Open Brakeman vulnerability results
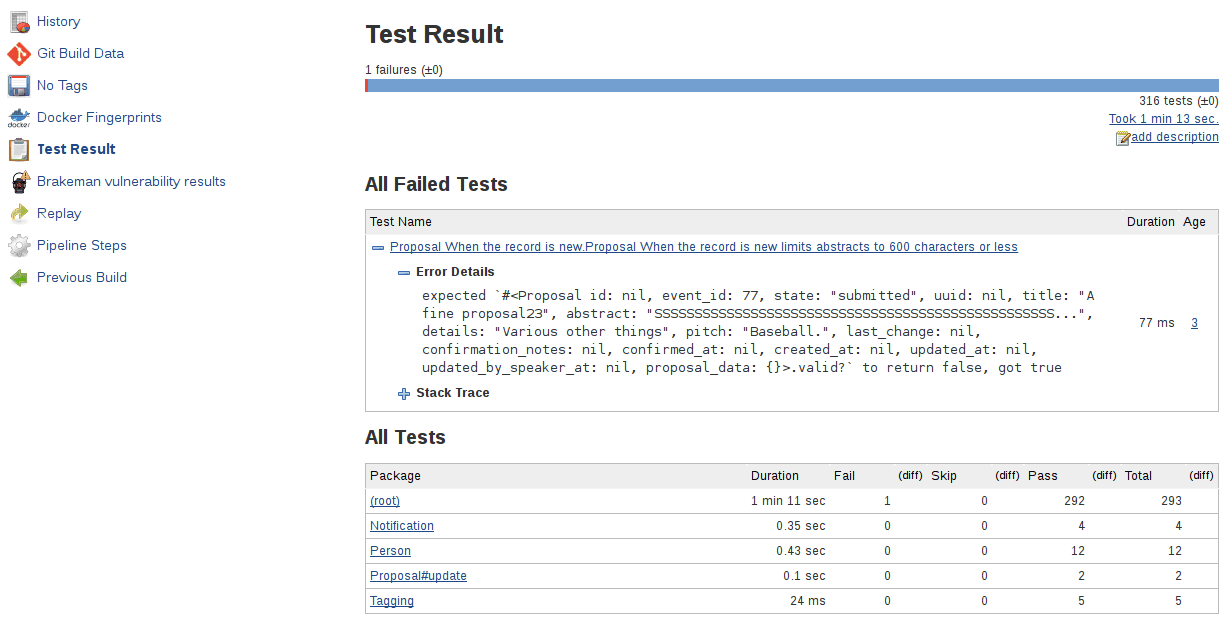 (18, 181)
